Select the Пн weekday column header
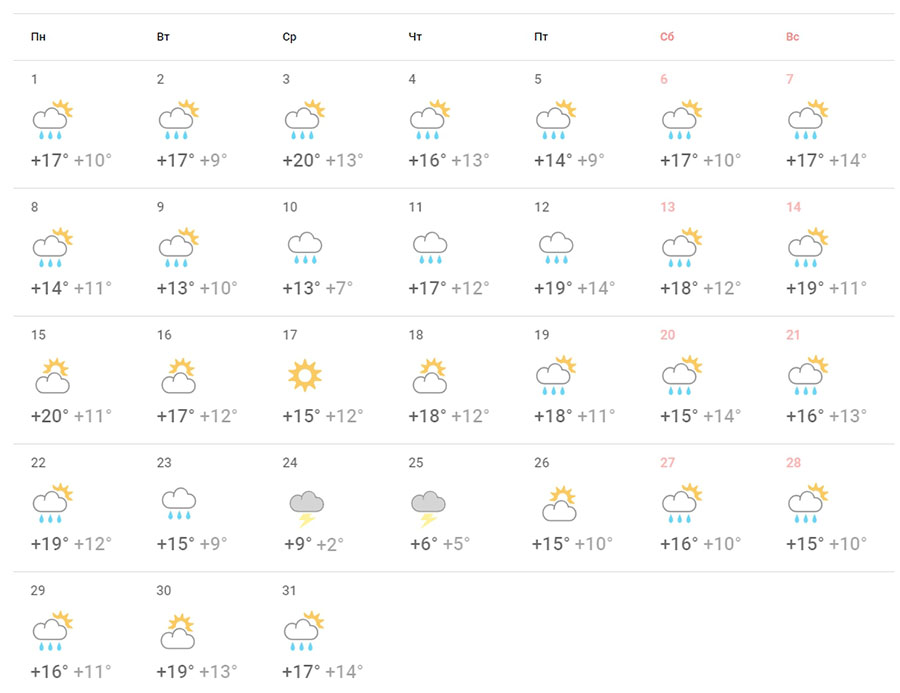900x693 pixels. [38, 38]
